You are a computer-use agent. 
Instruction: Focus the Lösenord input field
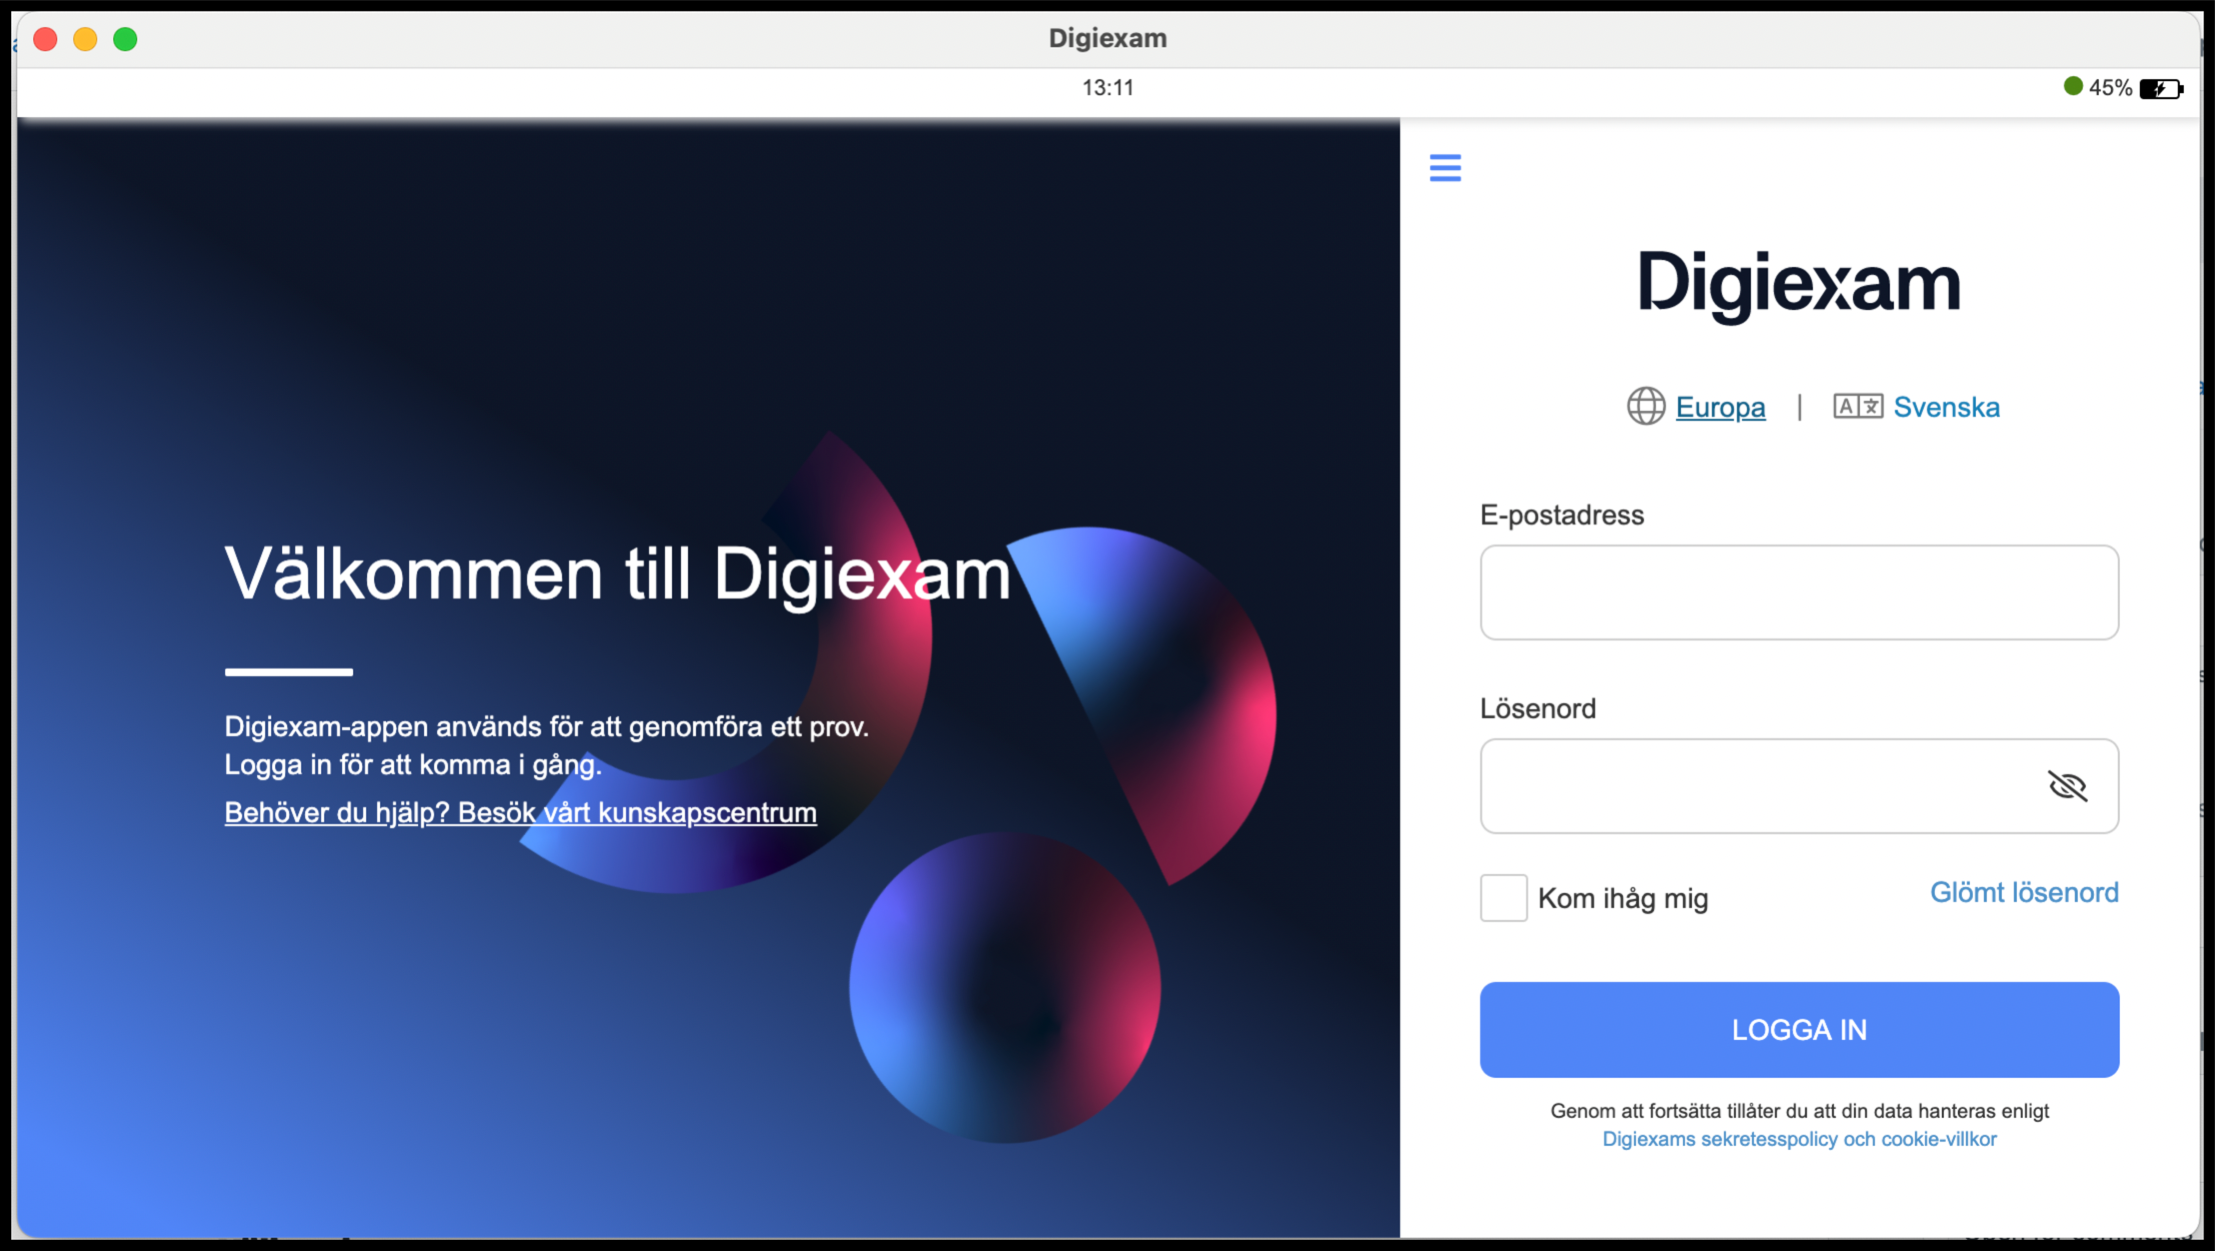(x=1799, y=786)
